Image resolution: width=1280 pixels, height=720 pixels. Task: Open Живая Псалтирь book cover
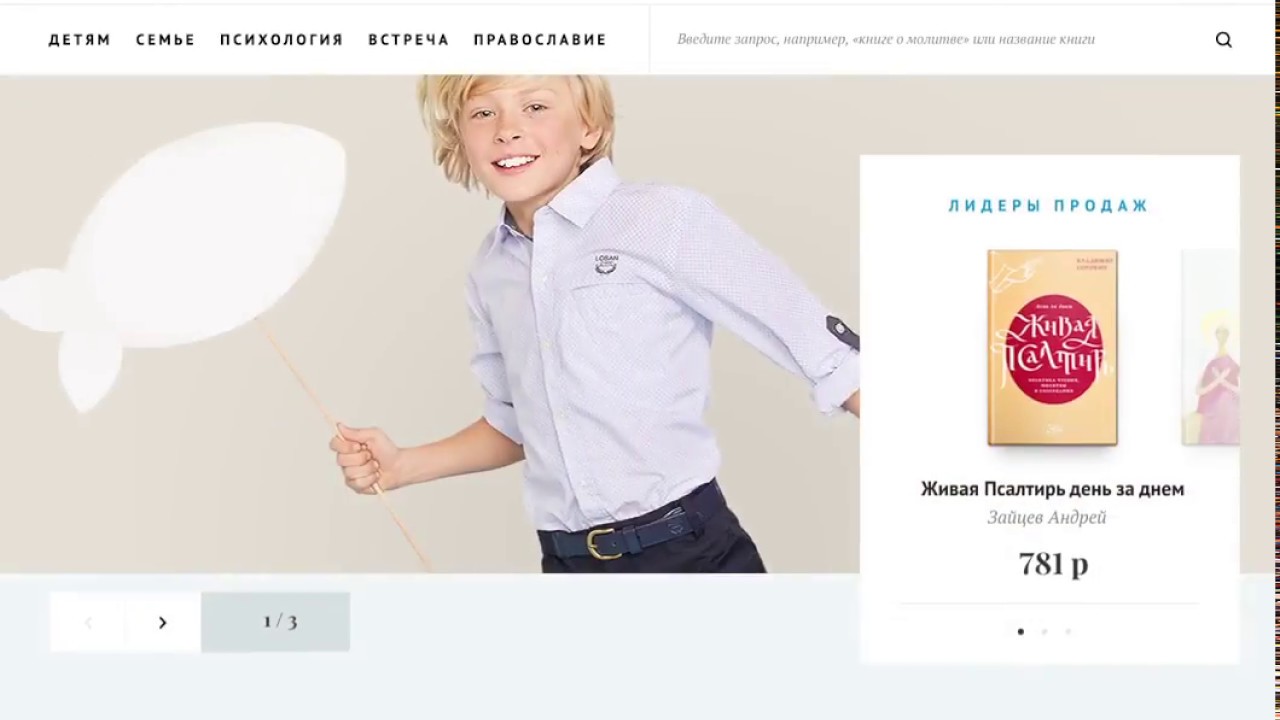[1052, 347]
